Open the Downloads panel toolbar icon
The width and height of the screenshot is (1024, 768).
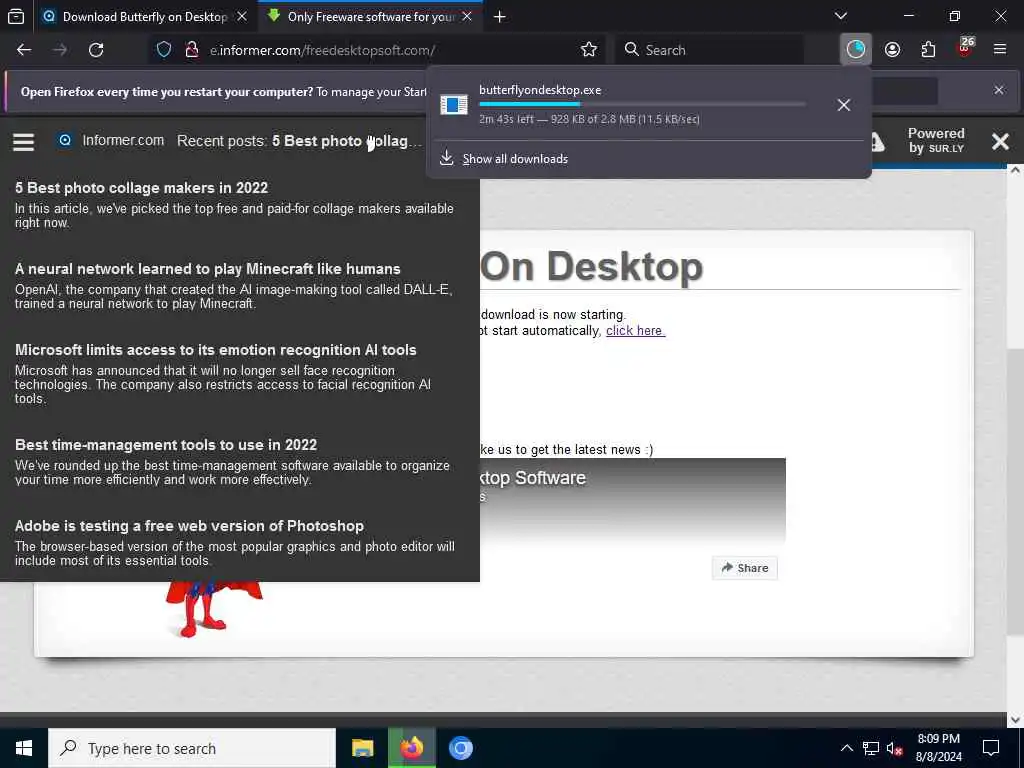tap(856, 50)
